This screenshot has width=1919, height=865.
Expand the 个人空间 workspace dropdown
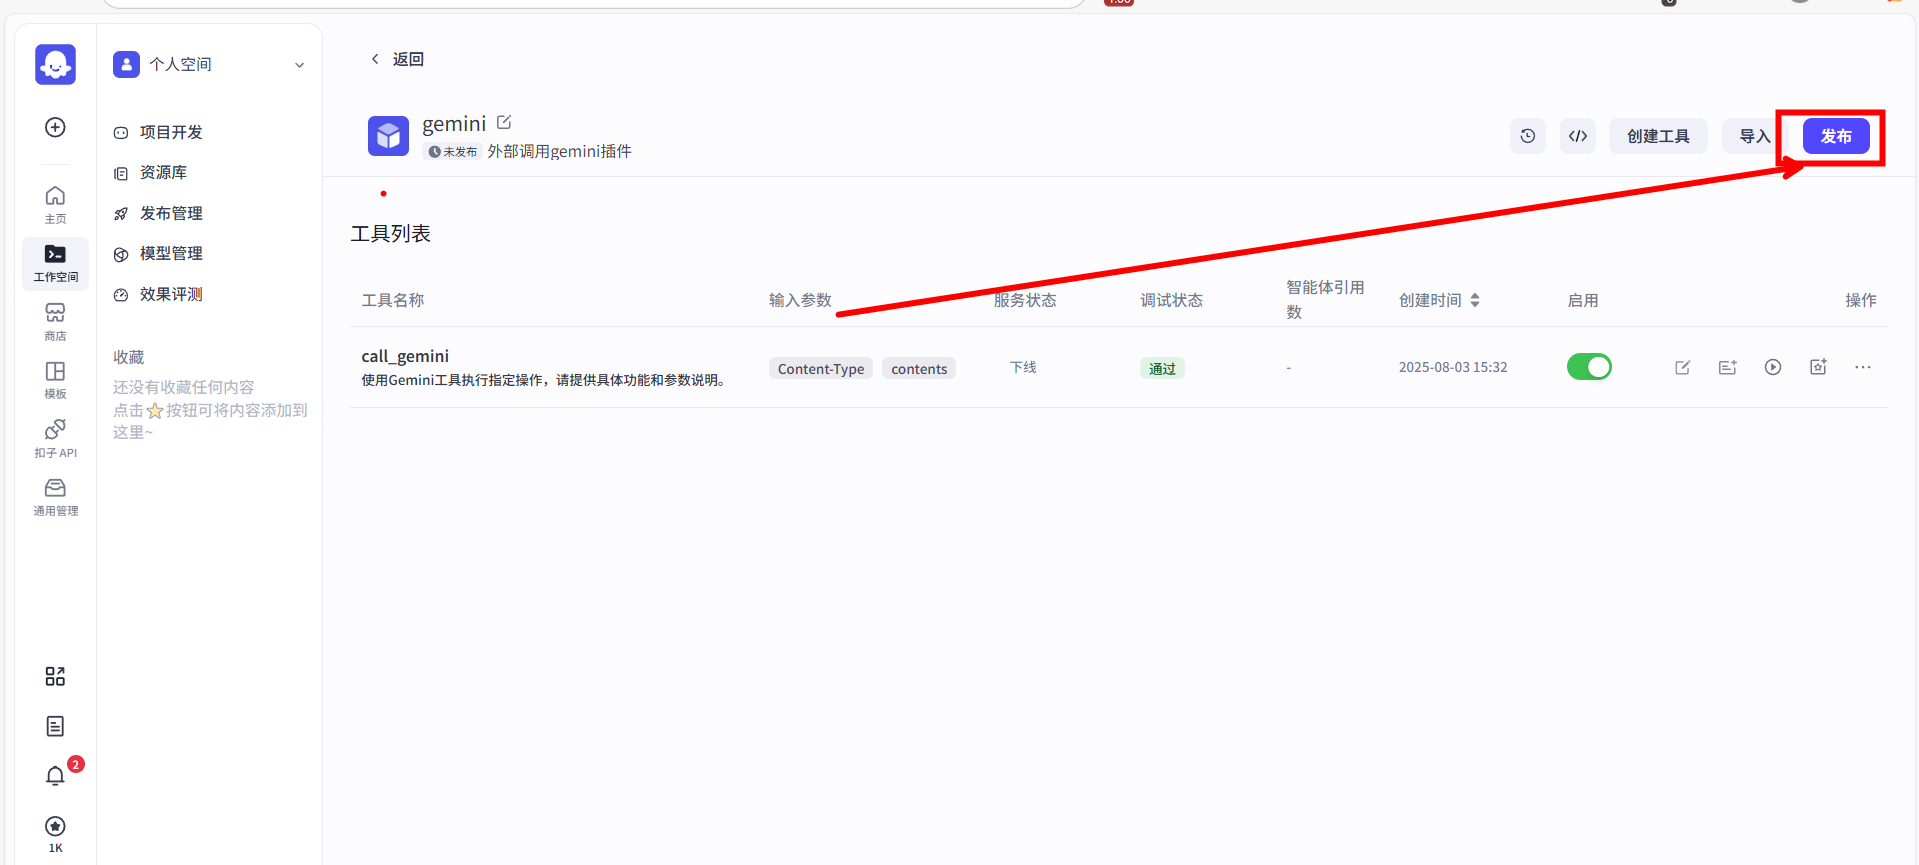(x=299, y=65)
